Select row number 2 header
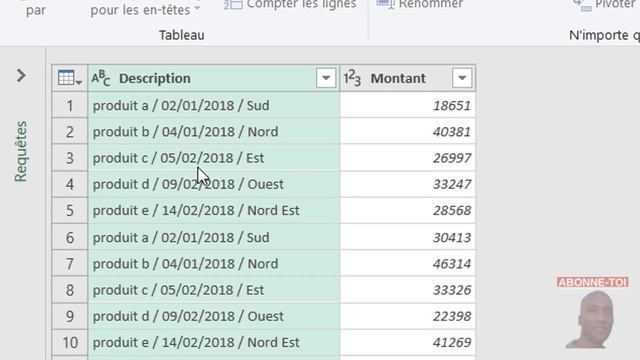Screen dimensions: 640x360 [70, 132]
